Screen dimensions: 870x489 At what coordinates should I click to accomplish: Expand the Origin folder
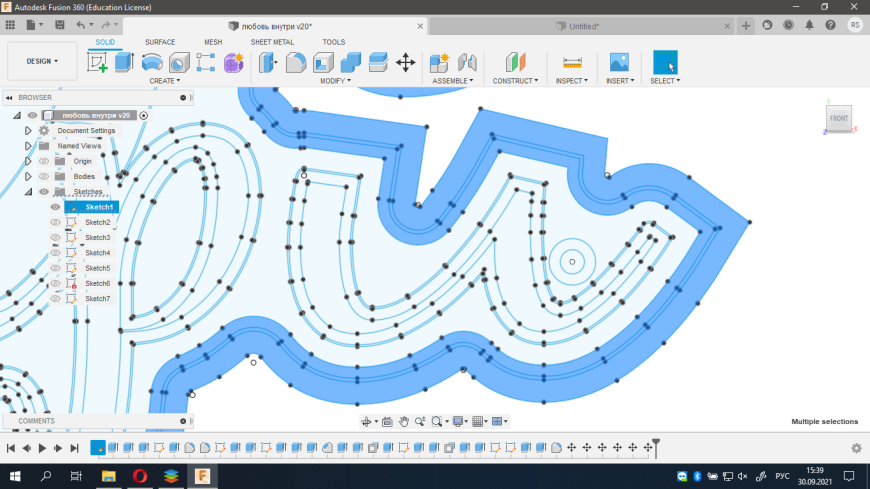click(x=28, y=161)
